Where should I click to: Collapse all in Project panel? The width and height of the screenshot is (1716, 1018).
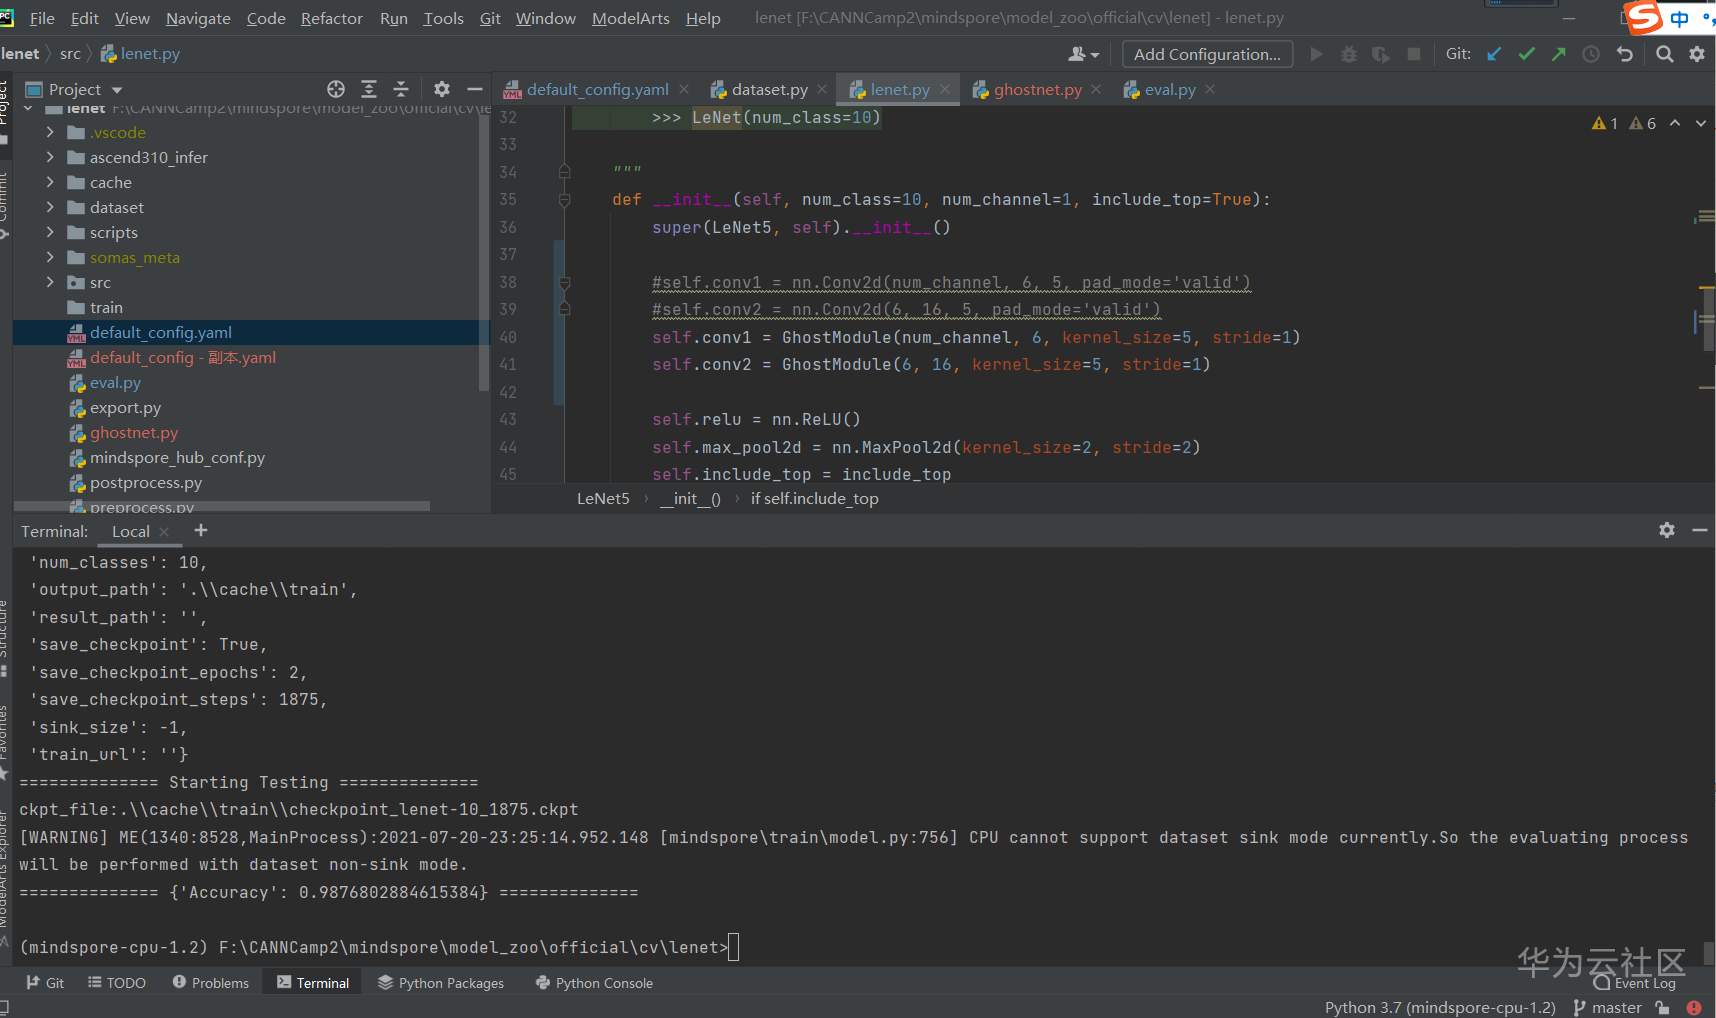(401, 89)
